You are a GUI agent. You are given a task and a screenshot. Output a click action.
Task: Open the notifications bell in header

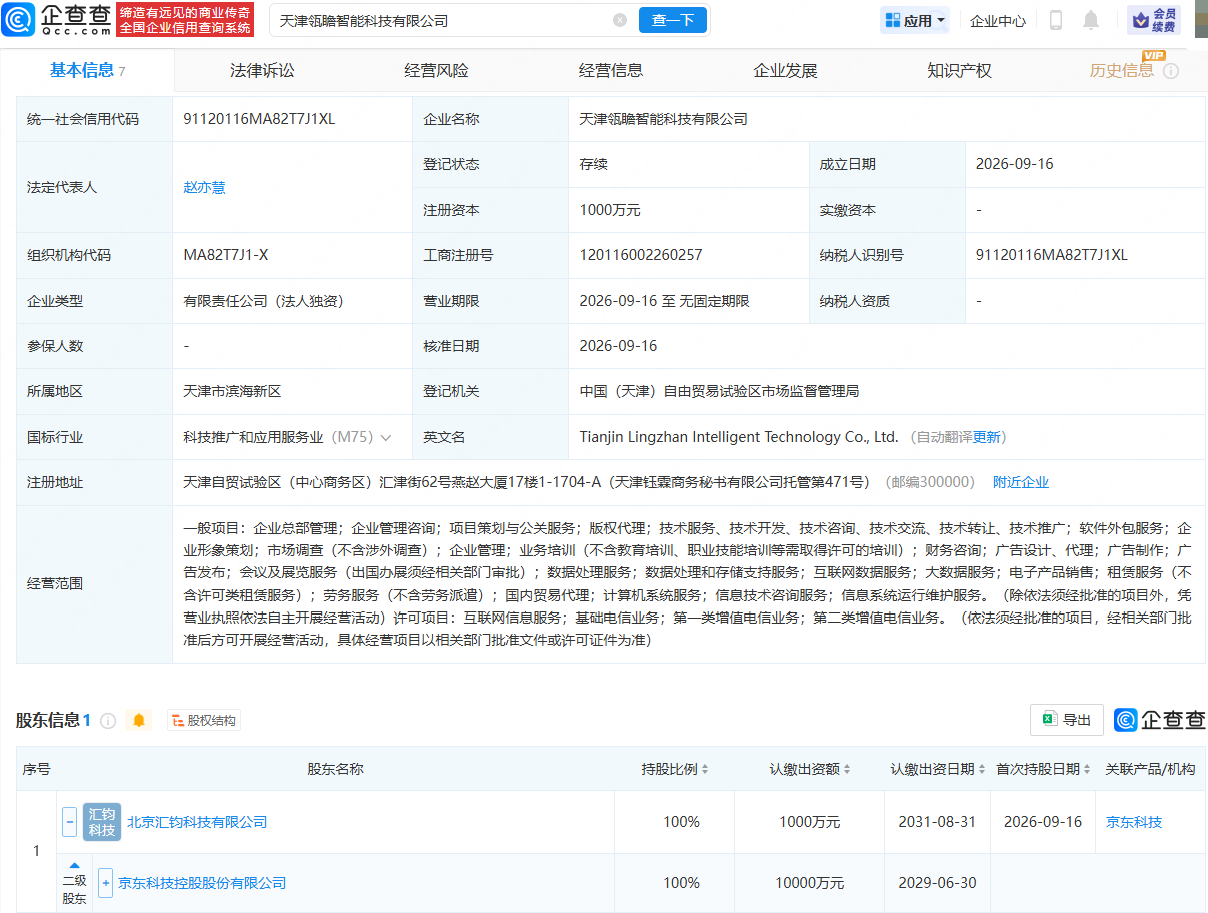[x=1091, y=20]
